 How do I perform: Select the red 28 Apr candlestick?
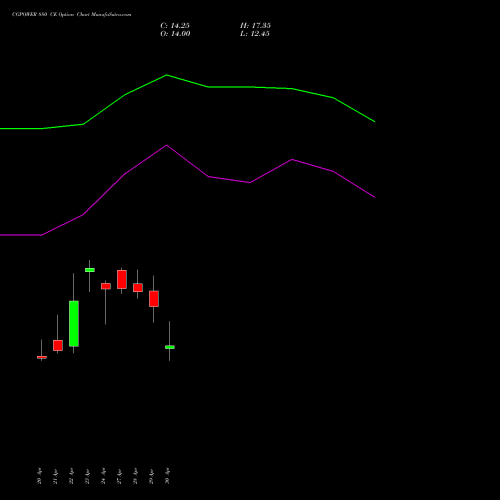[138, 287]
